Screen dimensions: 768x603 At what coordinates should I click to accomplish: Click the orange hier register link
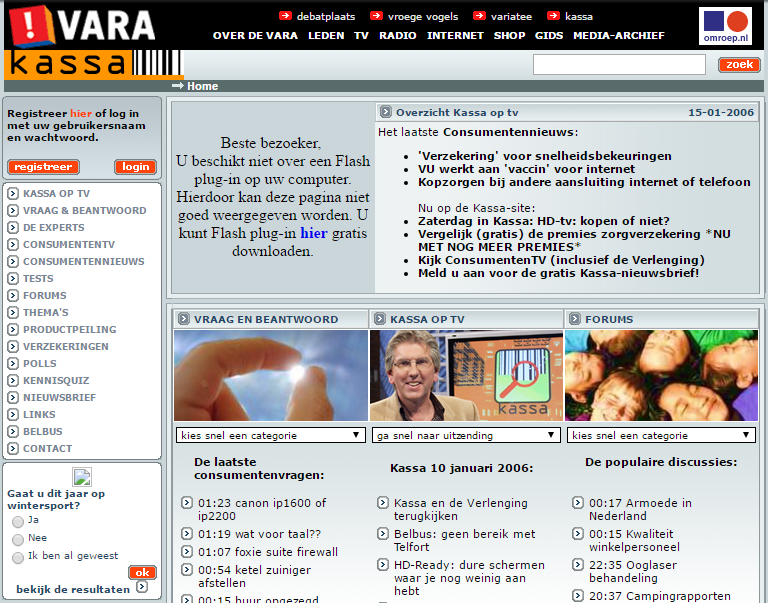pyautogui.click(x=81, y=113)
